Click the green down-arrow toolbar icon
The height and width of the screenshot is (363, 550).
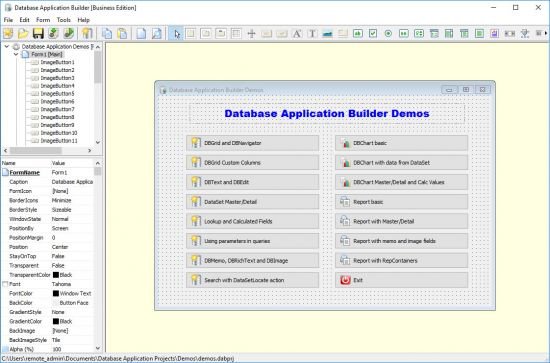53,34
